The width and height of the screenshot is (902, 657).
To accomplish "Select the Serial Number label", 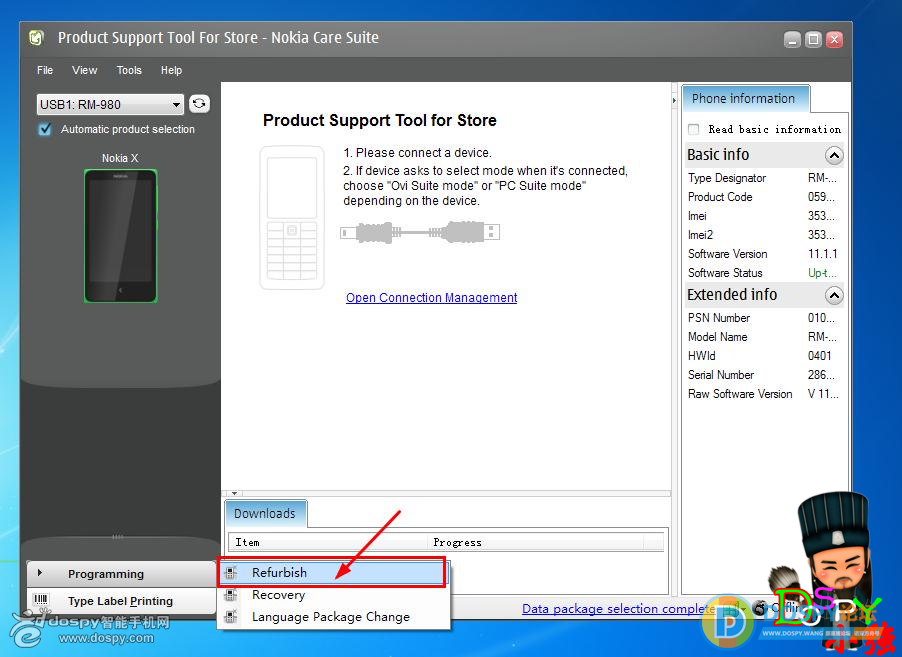I will pos(721,375).
